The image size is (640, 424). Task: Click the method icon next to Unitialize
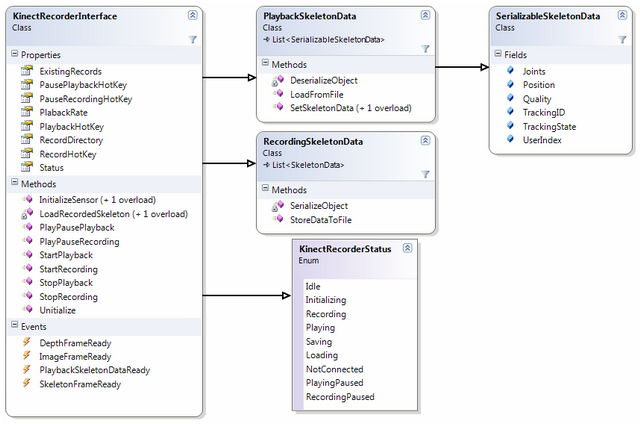(x=28, y=309)
